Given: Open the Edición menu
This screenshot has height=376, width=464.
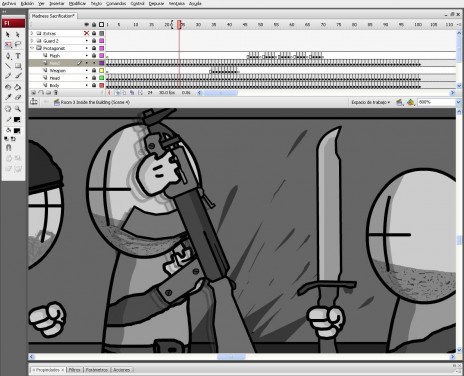Looking at the screenshot, I should (27, 4).
